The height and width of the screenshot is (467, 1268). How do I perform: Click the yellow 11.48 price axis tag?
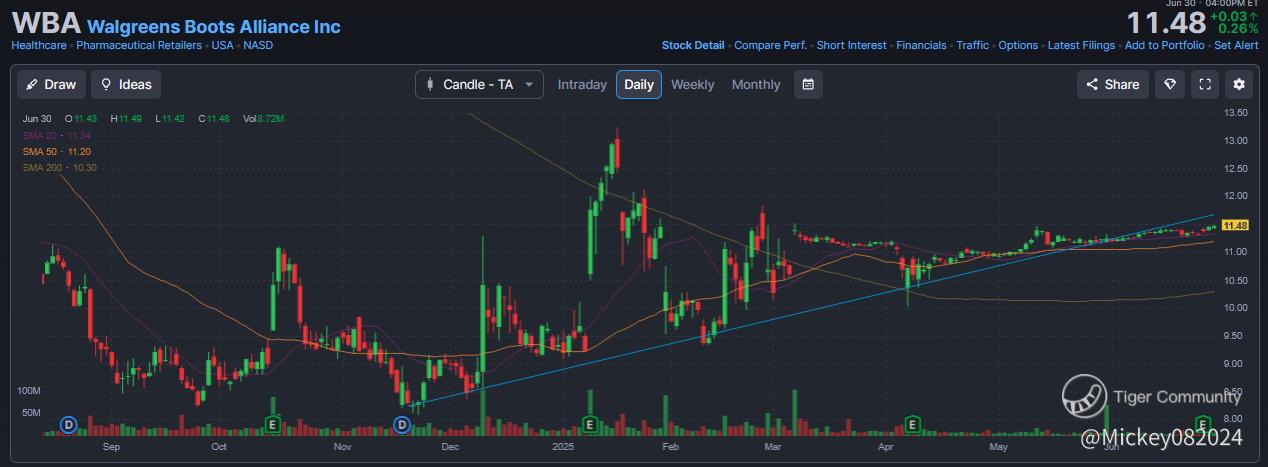point(1236,225)
